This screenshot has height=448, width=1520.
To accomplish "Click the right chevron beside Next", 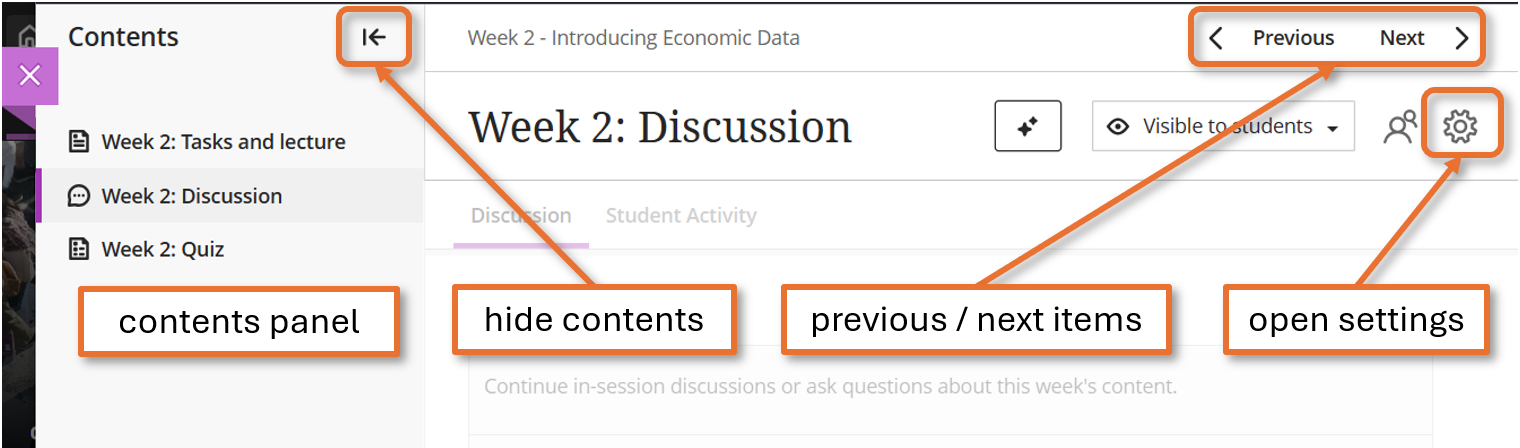I will point(1462,39).
